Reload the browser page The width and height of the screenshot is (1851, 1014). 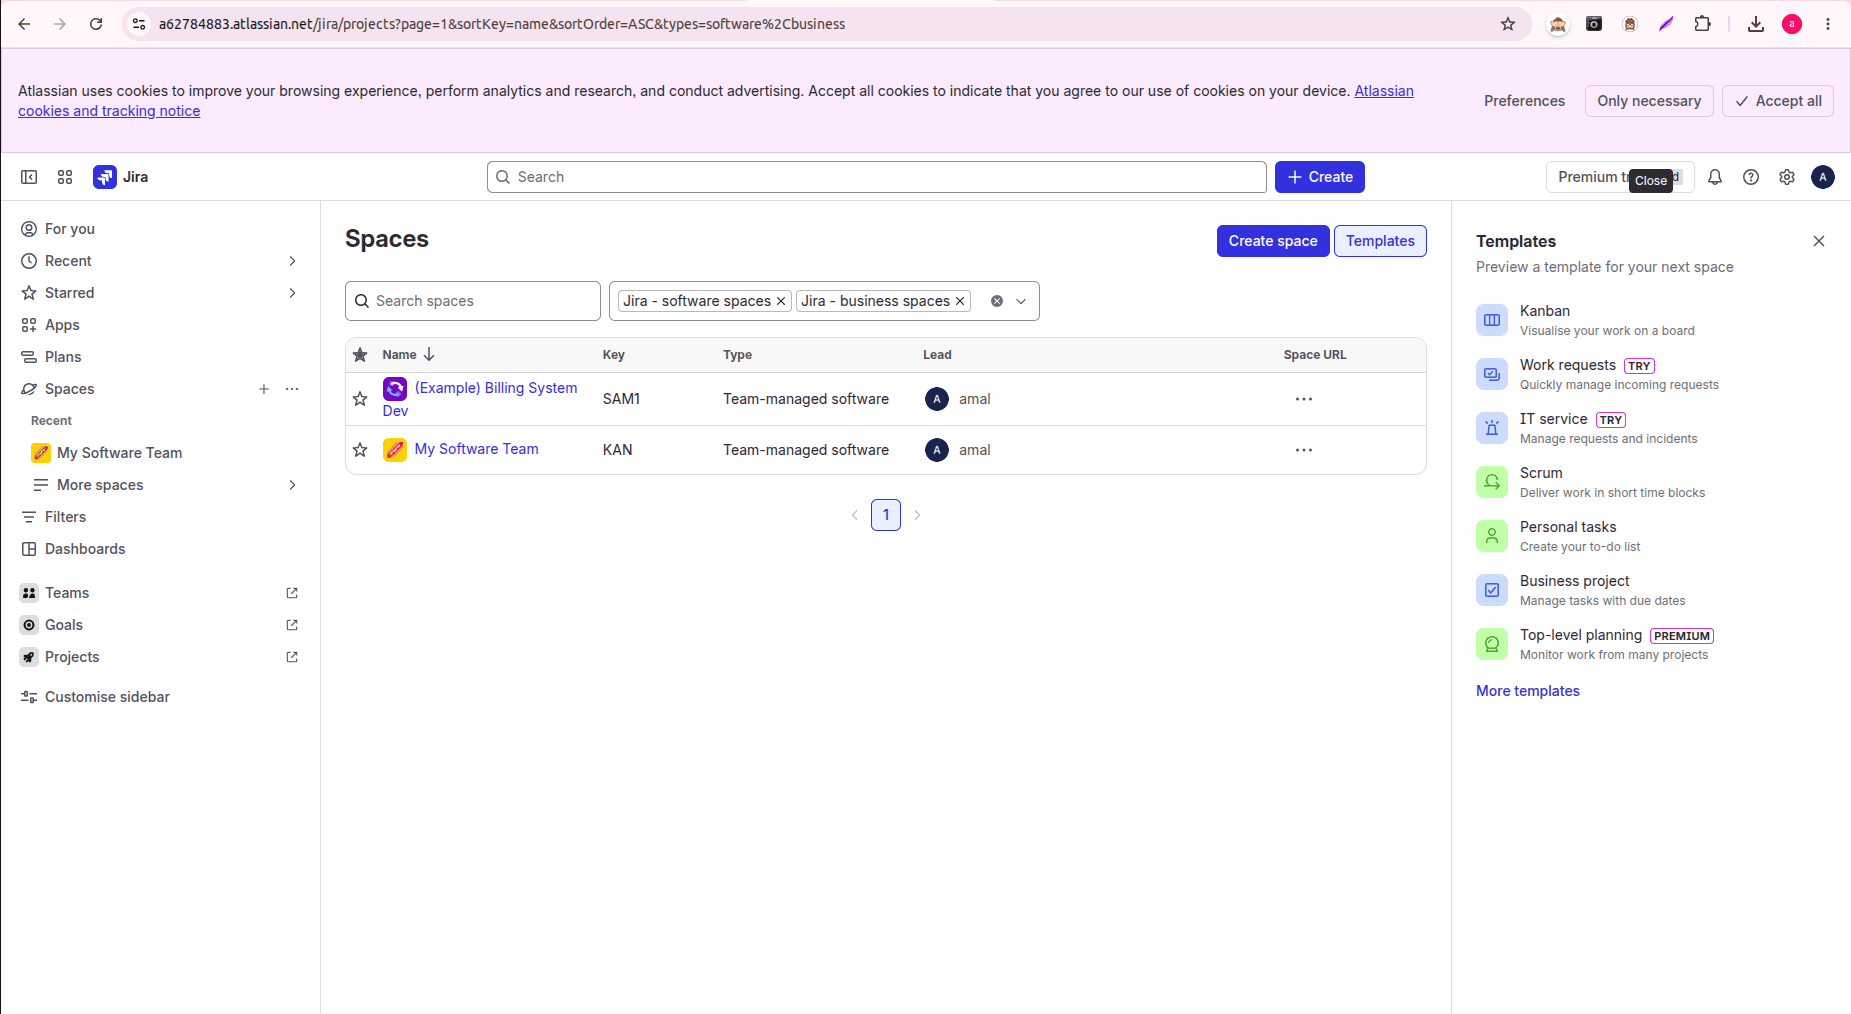pos(96,24)
